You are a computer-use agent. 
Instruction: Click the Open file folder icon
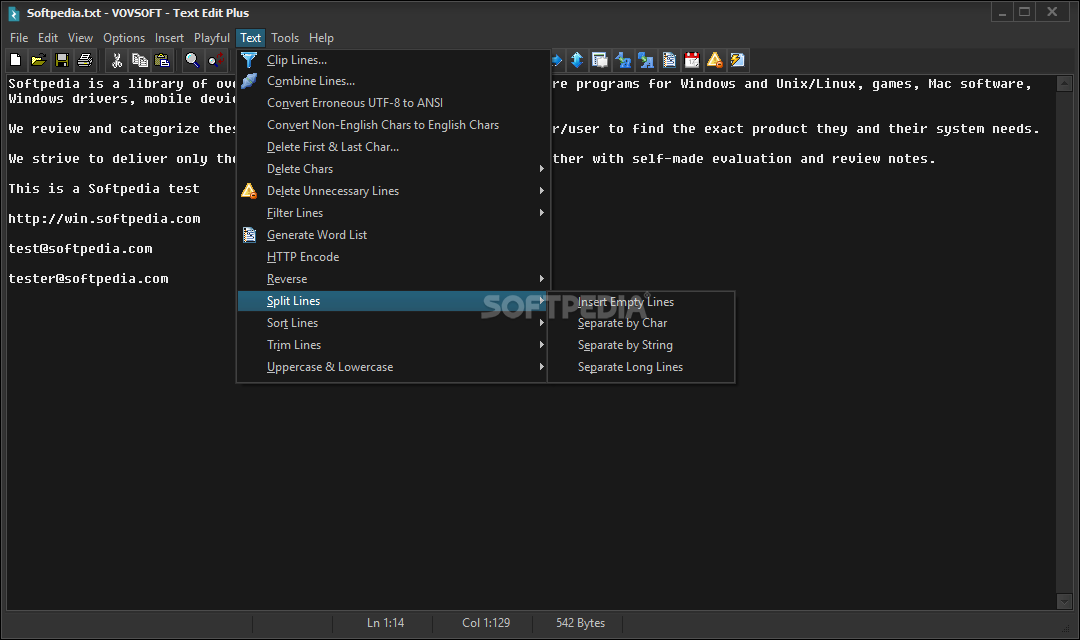pos(39,61)
